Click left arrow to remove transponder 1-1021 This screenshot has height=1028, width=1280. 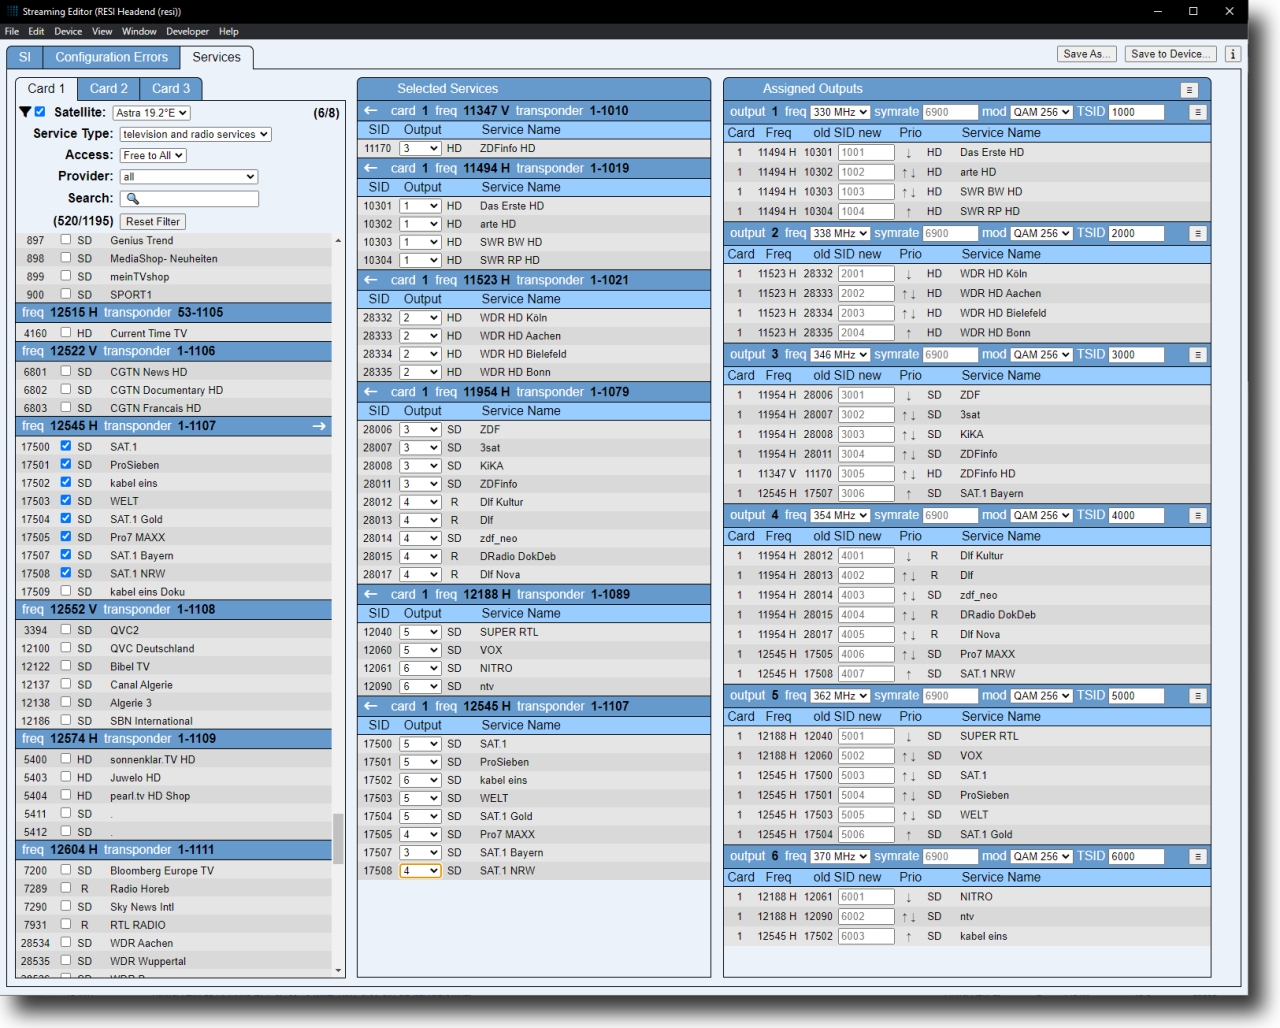pyautogui.click(x=371, y=280)
